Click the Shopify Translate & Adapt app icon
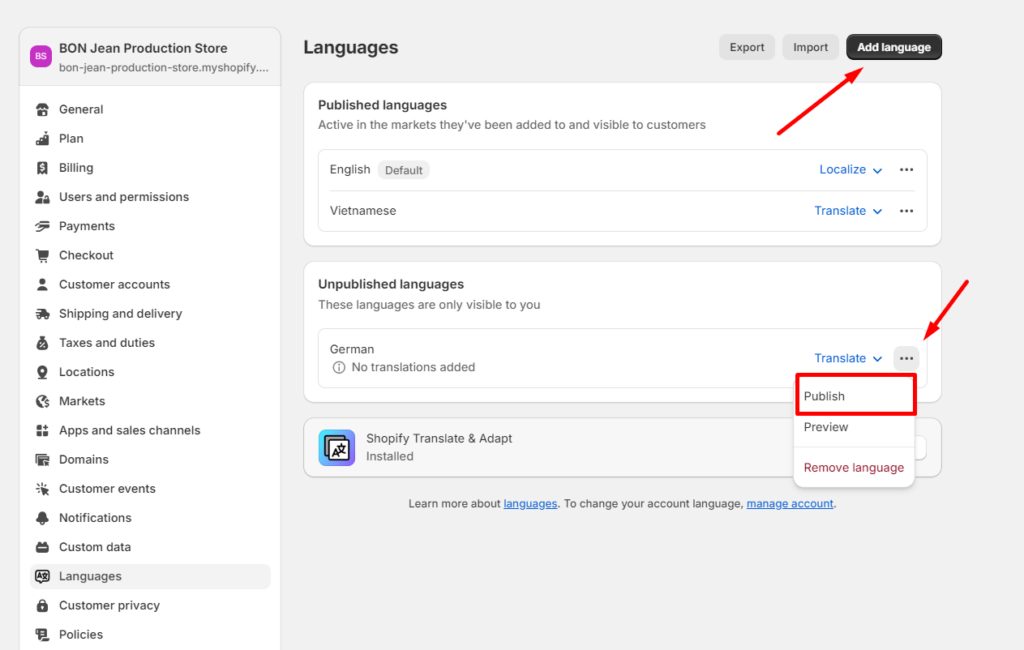1024x650 pixels. (x=337, y=448)
